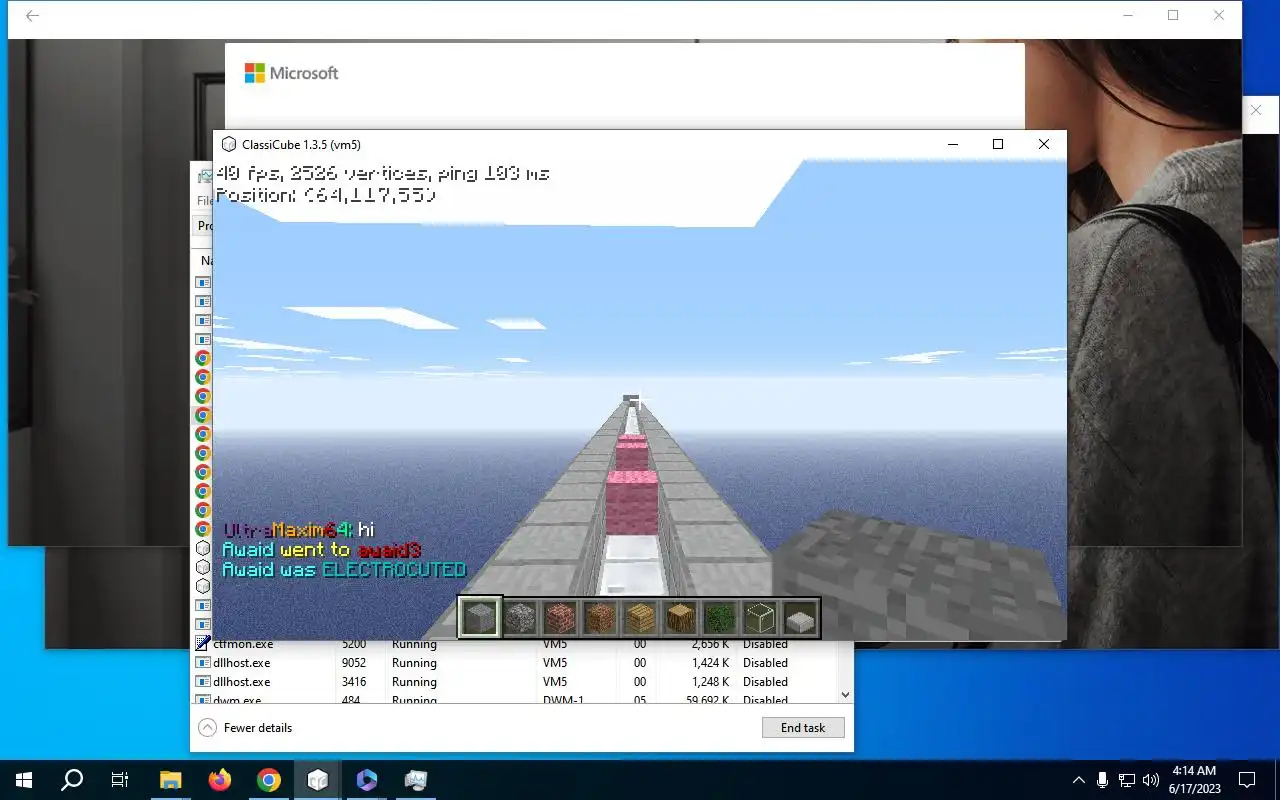Click the nearest pink block on the bridge
Viewport: 1280px width, 800px height.
click(x=632, y=503)
